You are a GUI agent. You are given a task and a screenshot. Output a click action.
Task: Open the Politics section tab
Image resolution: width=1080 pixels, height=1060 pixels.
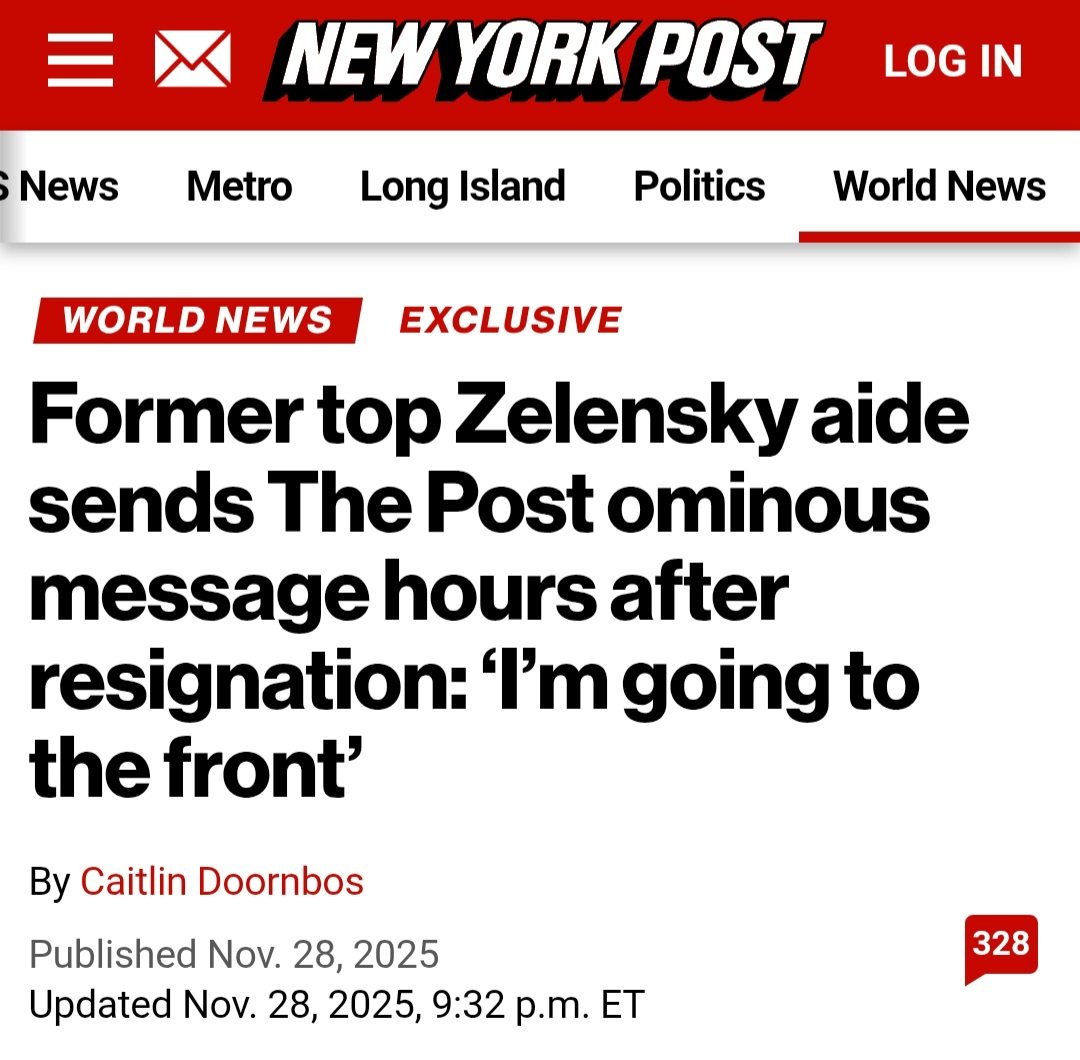tap(699, 187)
